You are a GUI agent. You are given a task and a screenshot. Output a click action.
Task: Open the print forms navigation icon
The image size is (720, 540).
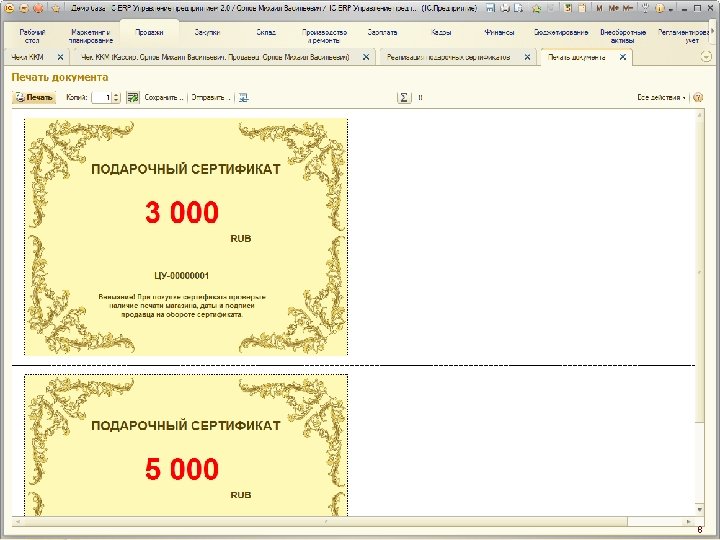click(243, 97)
